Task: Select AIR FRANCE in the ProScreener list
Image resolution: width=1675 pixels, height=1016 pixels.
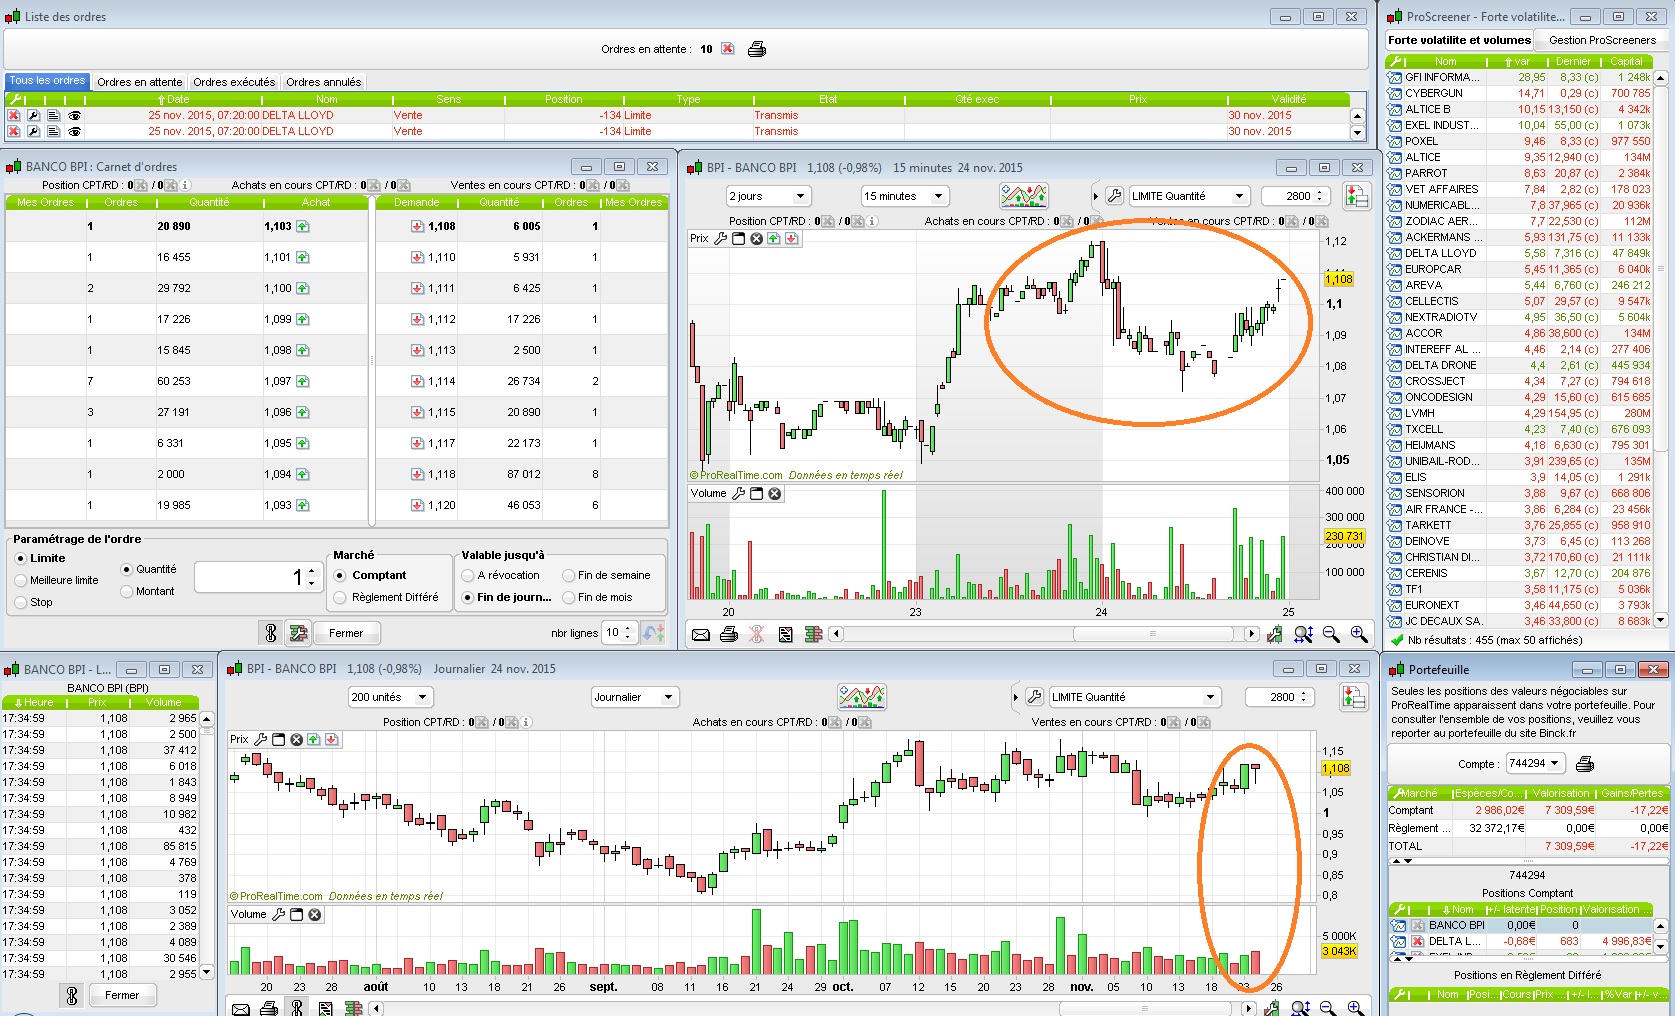Action: pyautogui.click(x=1519, y=509)
